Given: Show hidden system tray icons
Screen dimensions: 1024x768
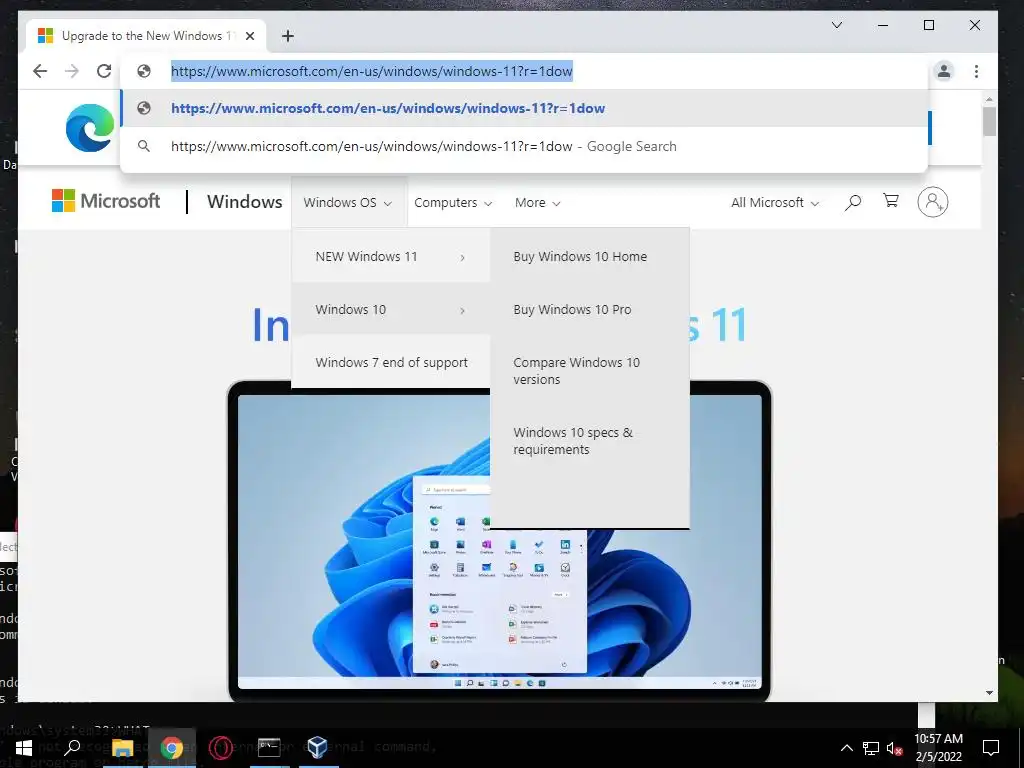Looking at the screenshot, I should (846, 748).
